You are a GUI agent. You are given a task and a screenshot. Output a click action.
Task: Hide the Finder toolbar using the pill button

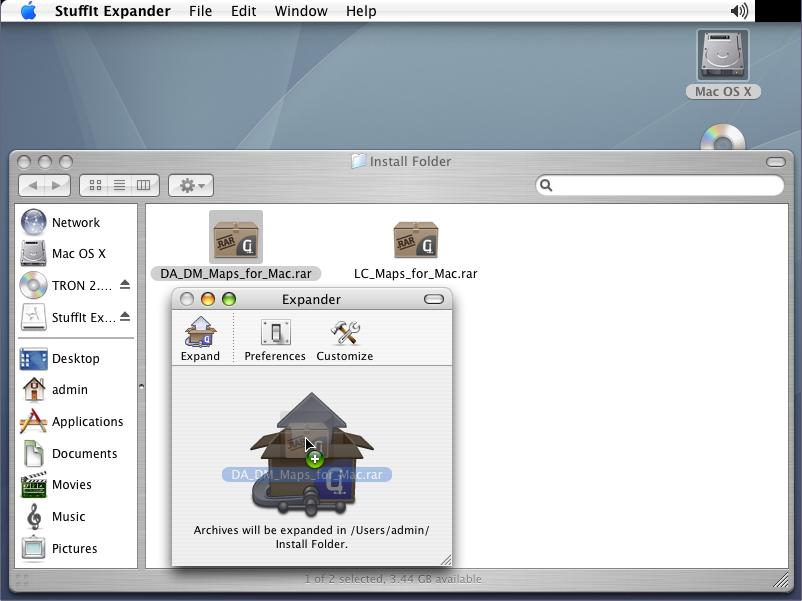775,162
